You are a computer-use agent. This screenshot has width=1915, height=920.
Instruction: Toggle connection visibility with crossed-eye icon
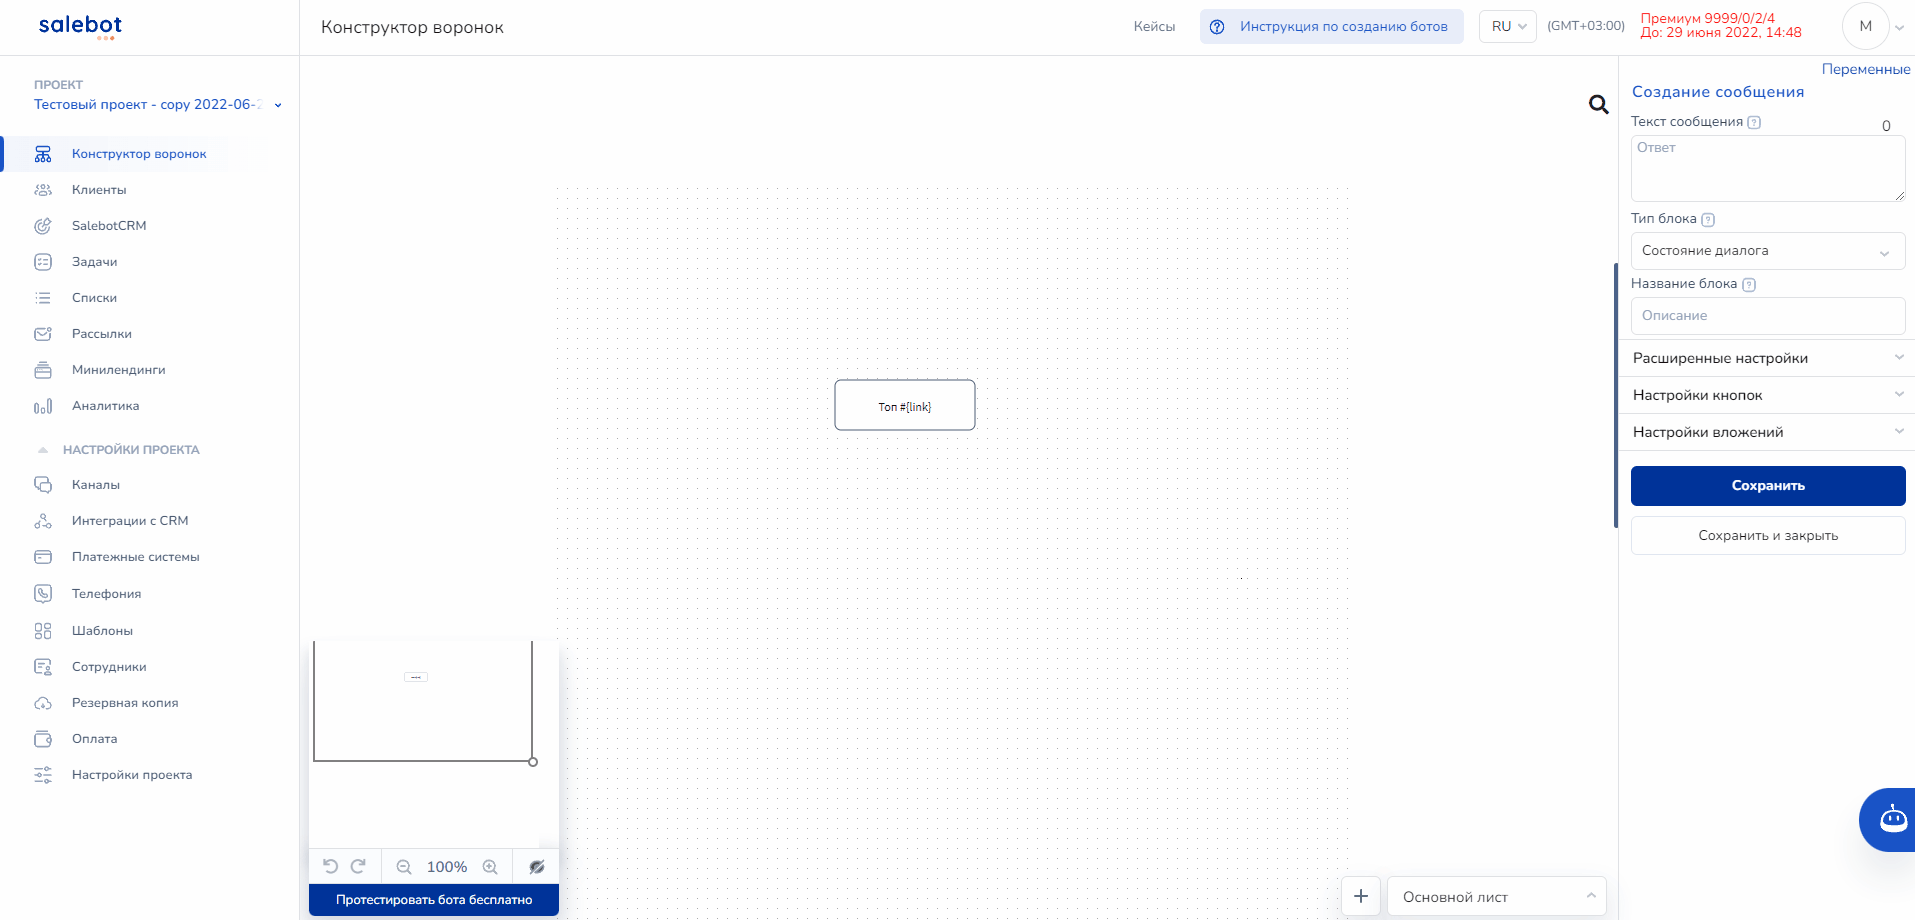537,867
